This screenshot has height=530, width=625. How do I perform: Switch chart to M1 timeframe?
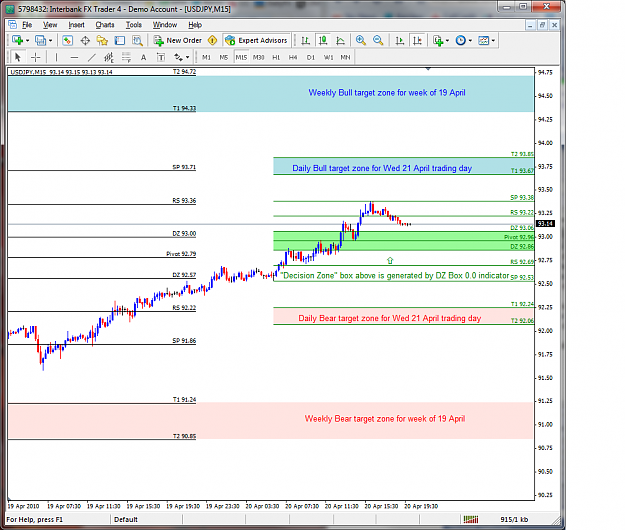click(x=206, y=57)
